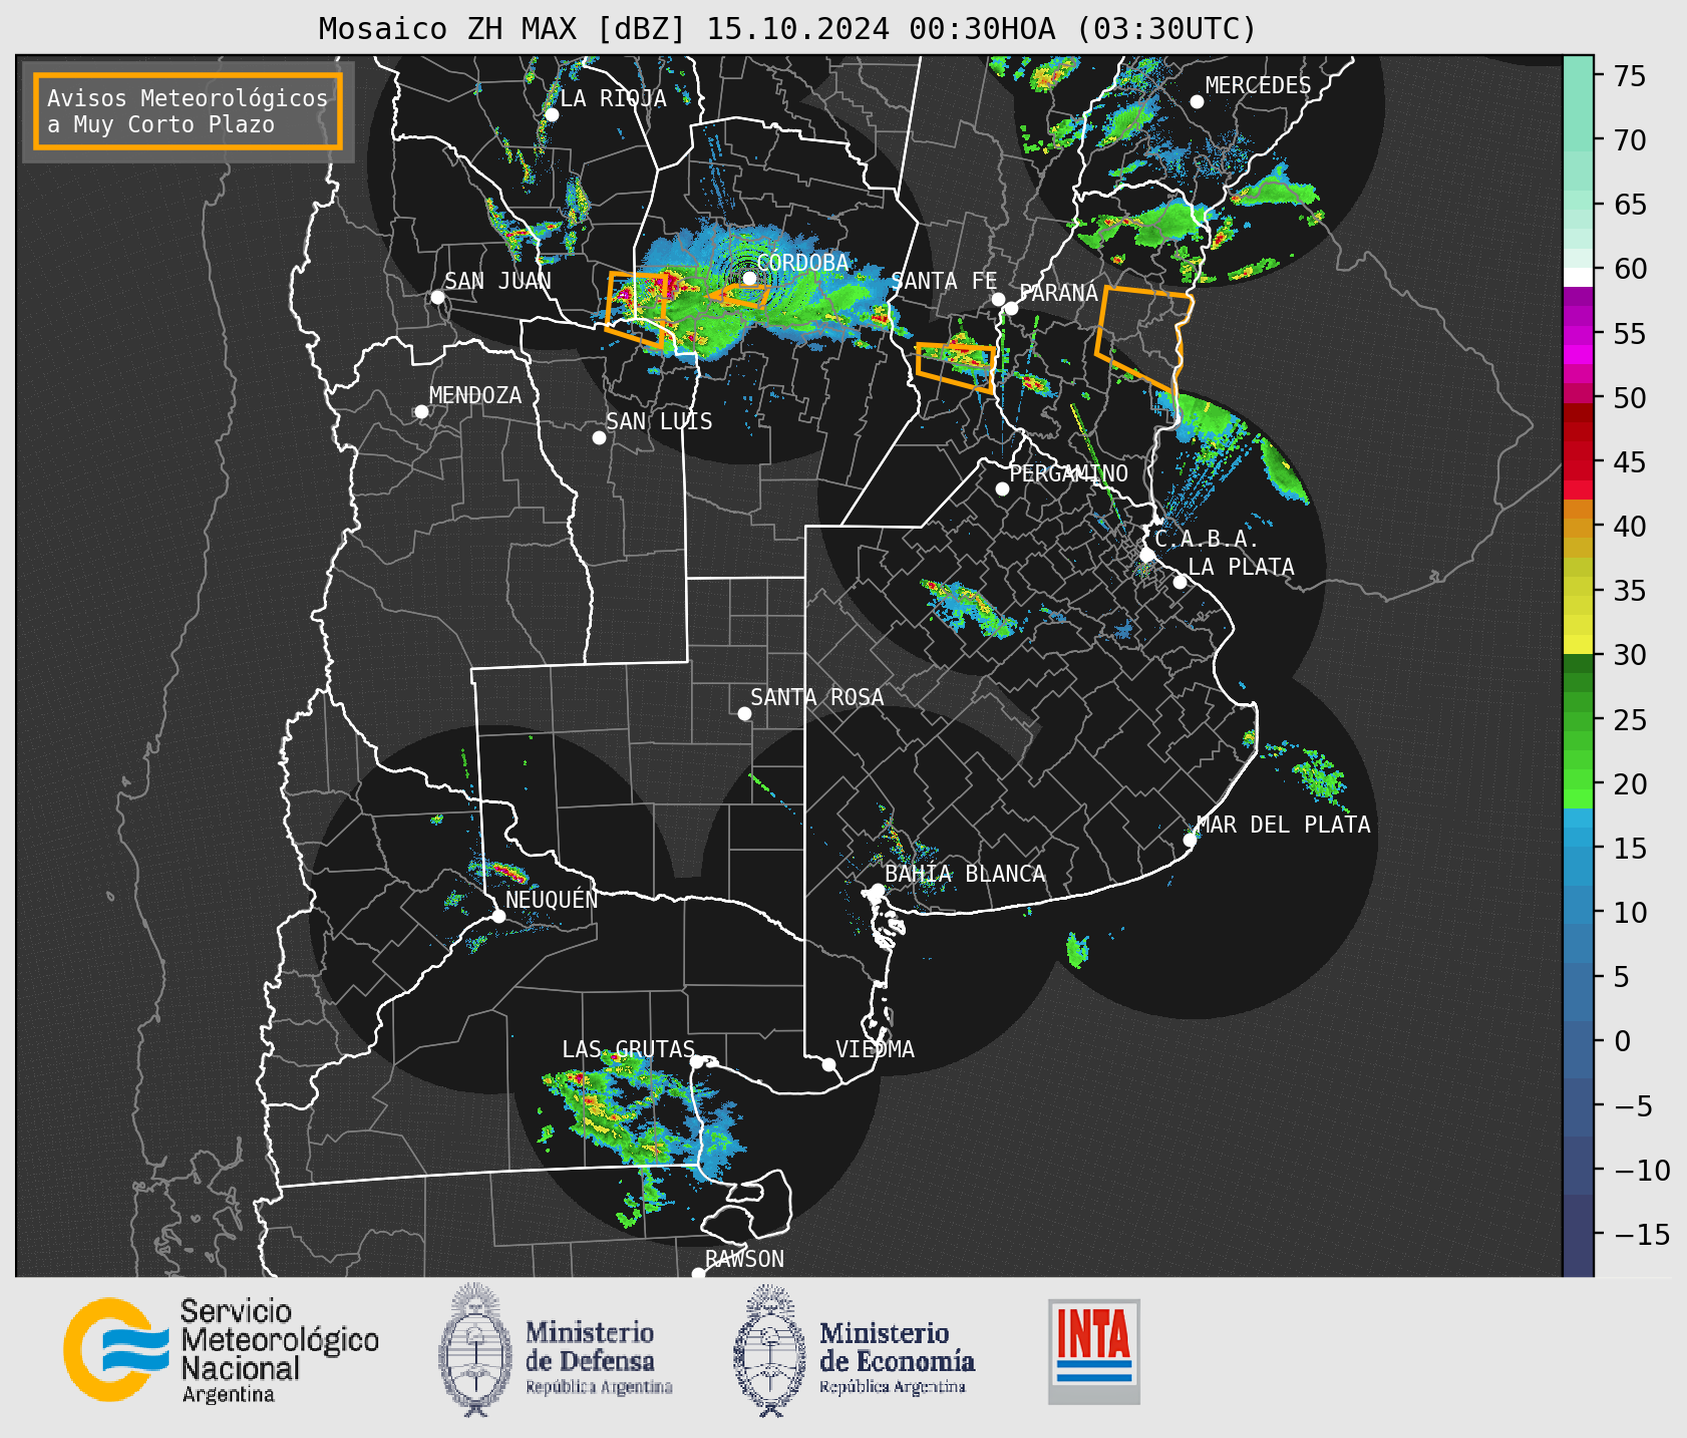Click the MERCEDES city marker
The image size is (1687, 1438).
click(x=1197, y=101)
